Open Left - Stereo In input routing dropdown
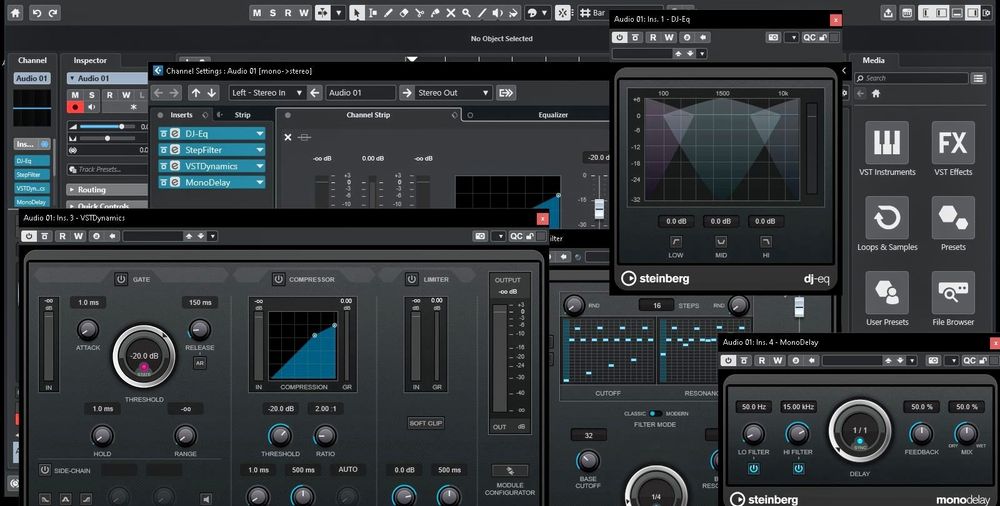This screenshot has height=506, width=1000. coord(267,93)
